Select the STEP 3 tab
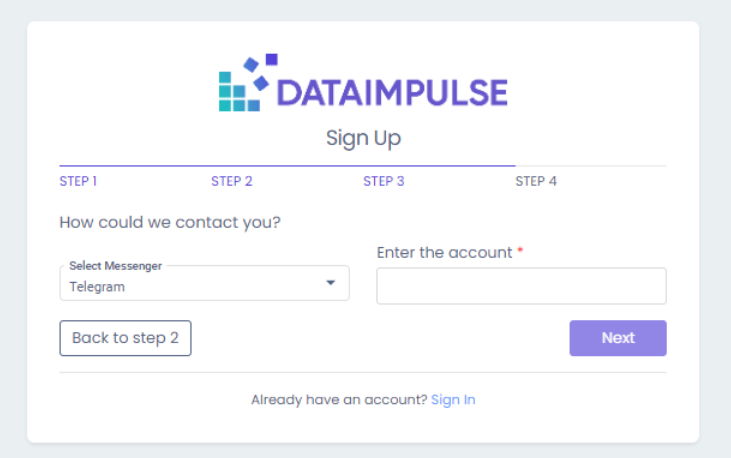 (384, 181)
